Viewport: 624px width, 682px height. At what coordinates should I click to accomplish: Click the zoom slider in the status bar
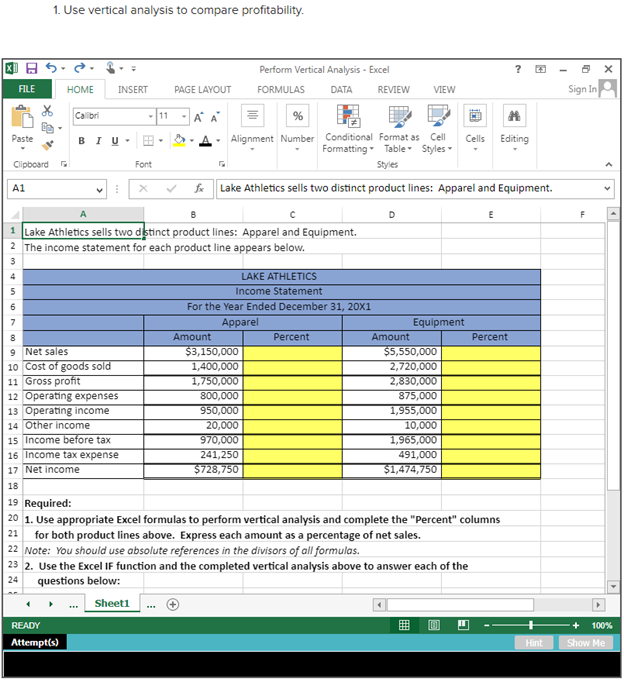(x=530, y=625)
